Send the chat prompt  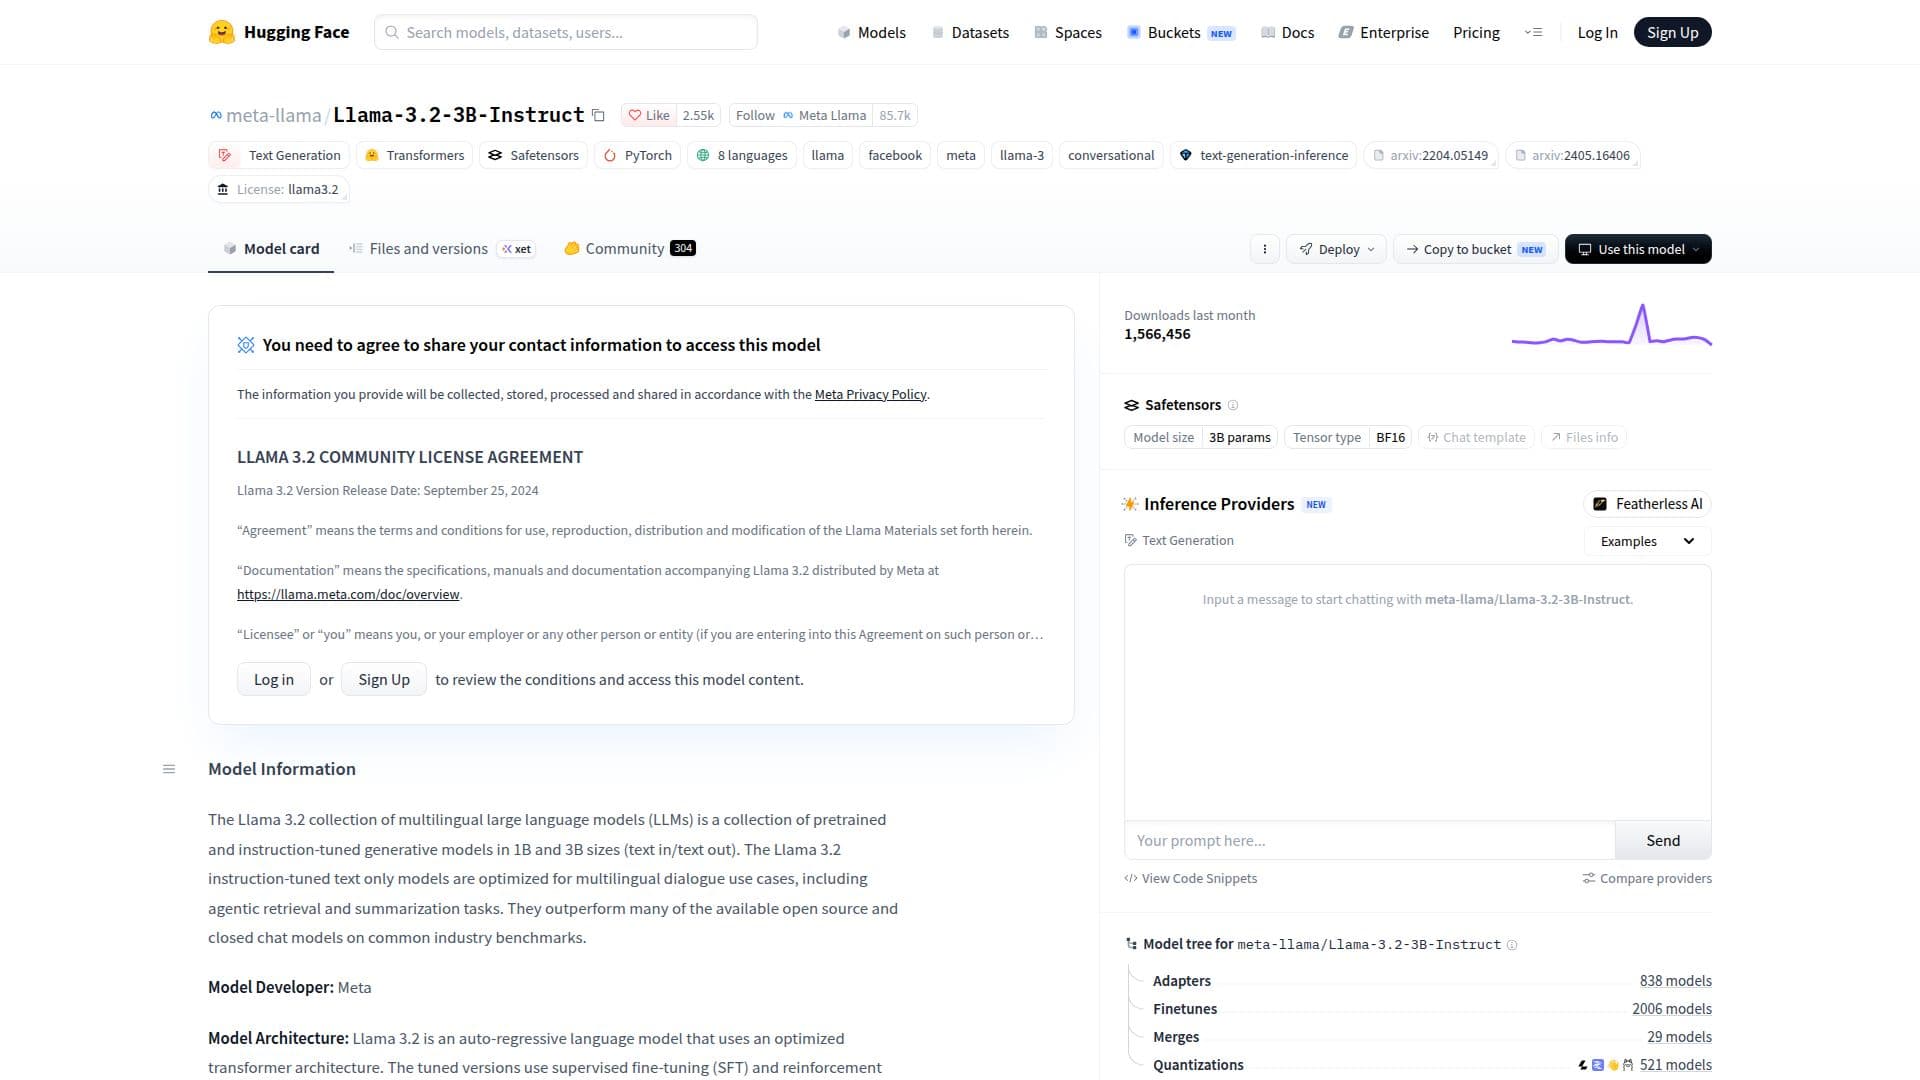click(x=1662, y=840)
